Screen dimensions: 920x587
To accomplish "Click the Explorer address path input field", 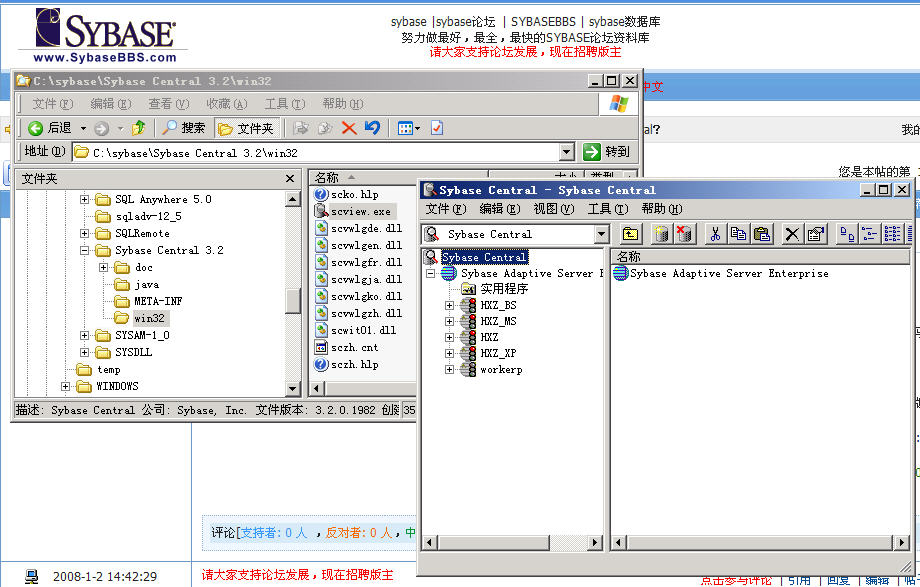I will tap(316, 152).
